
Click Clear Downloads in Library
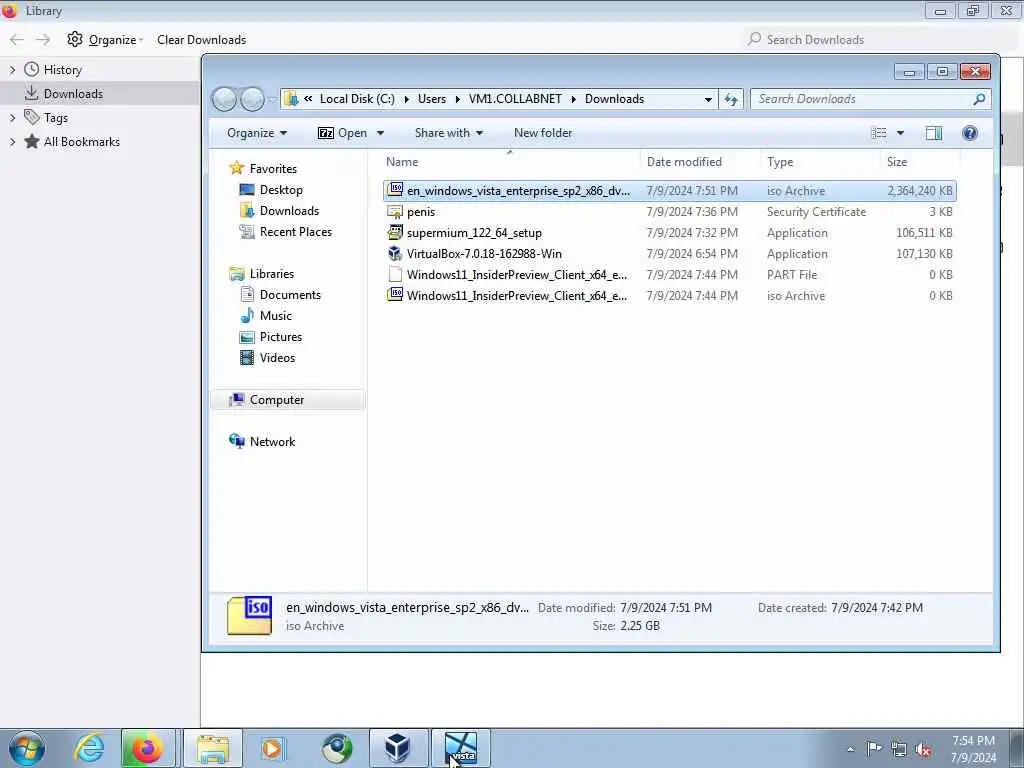tap(201, 40)
